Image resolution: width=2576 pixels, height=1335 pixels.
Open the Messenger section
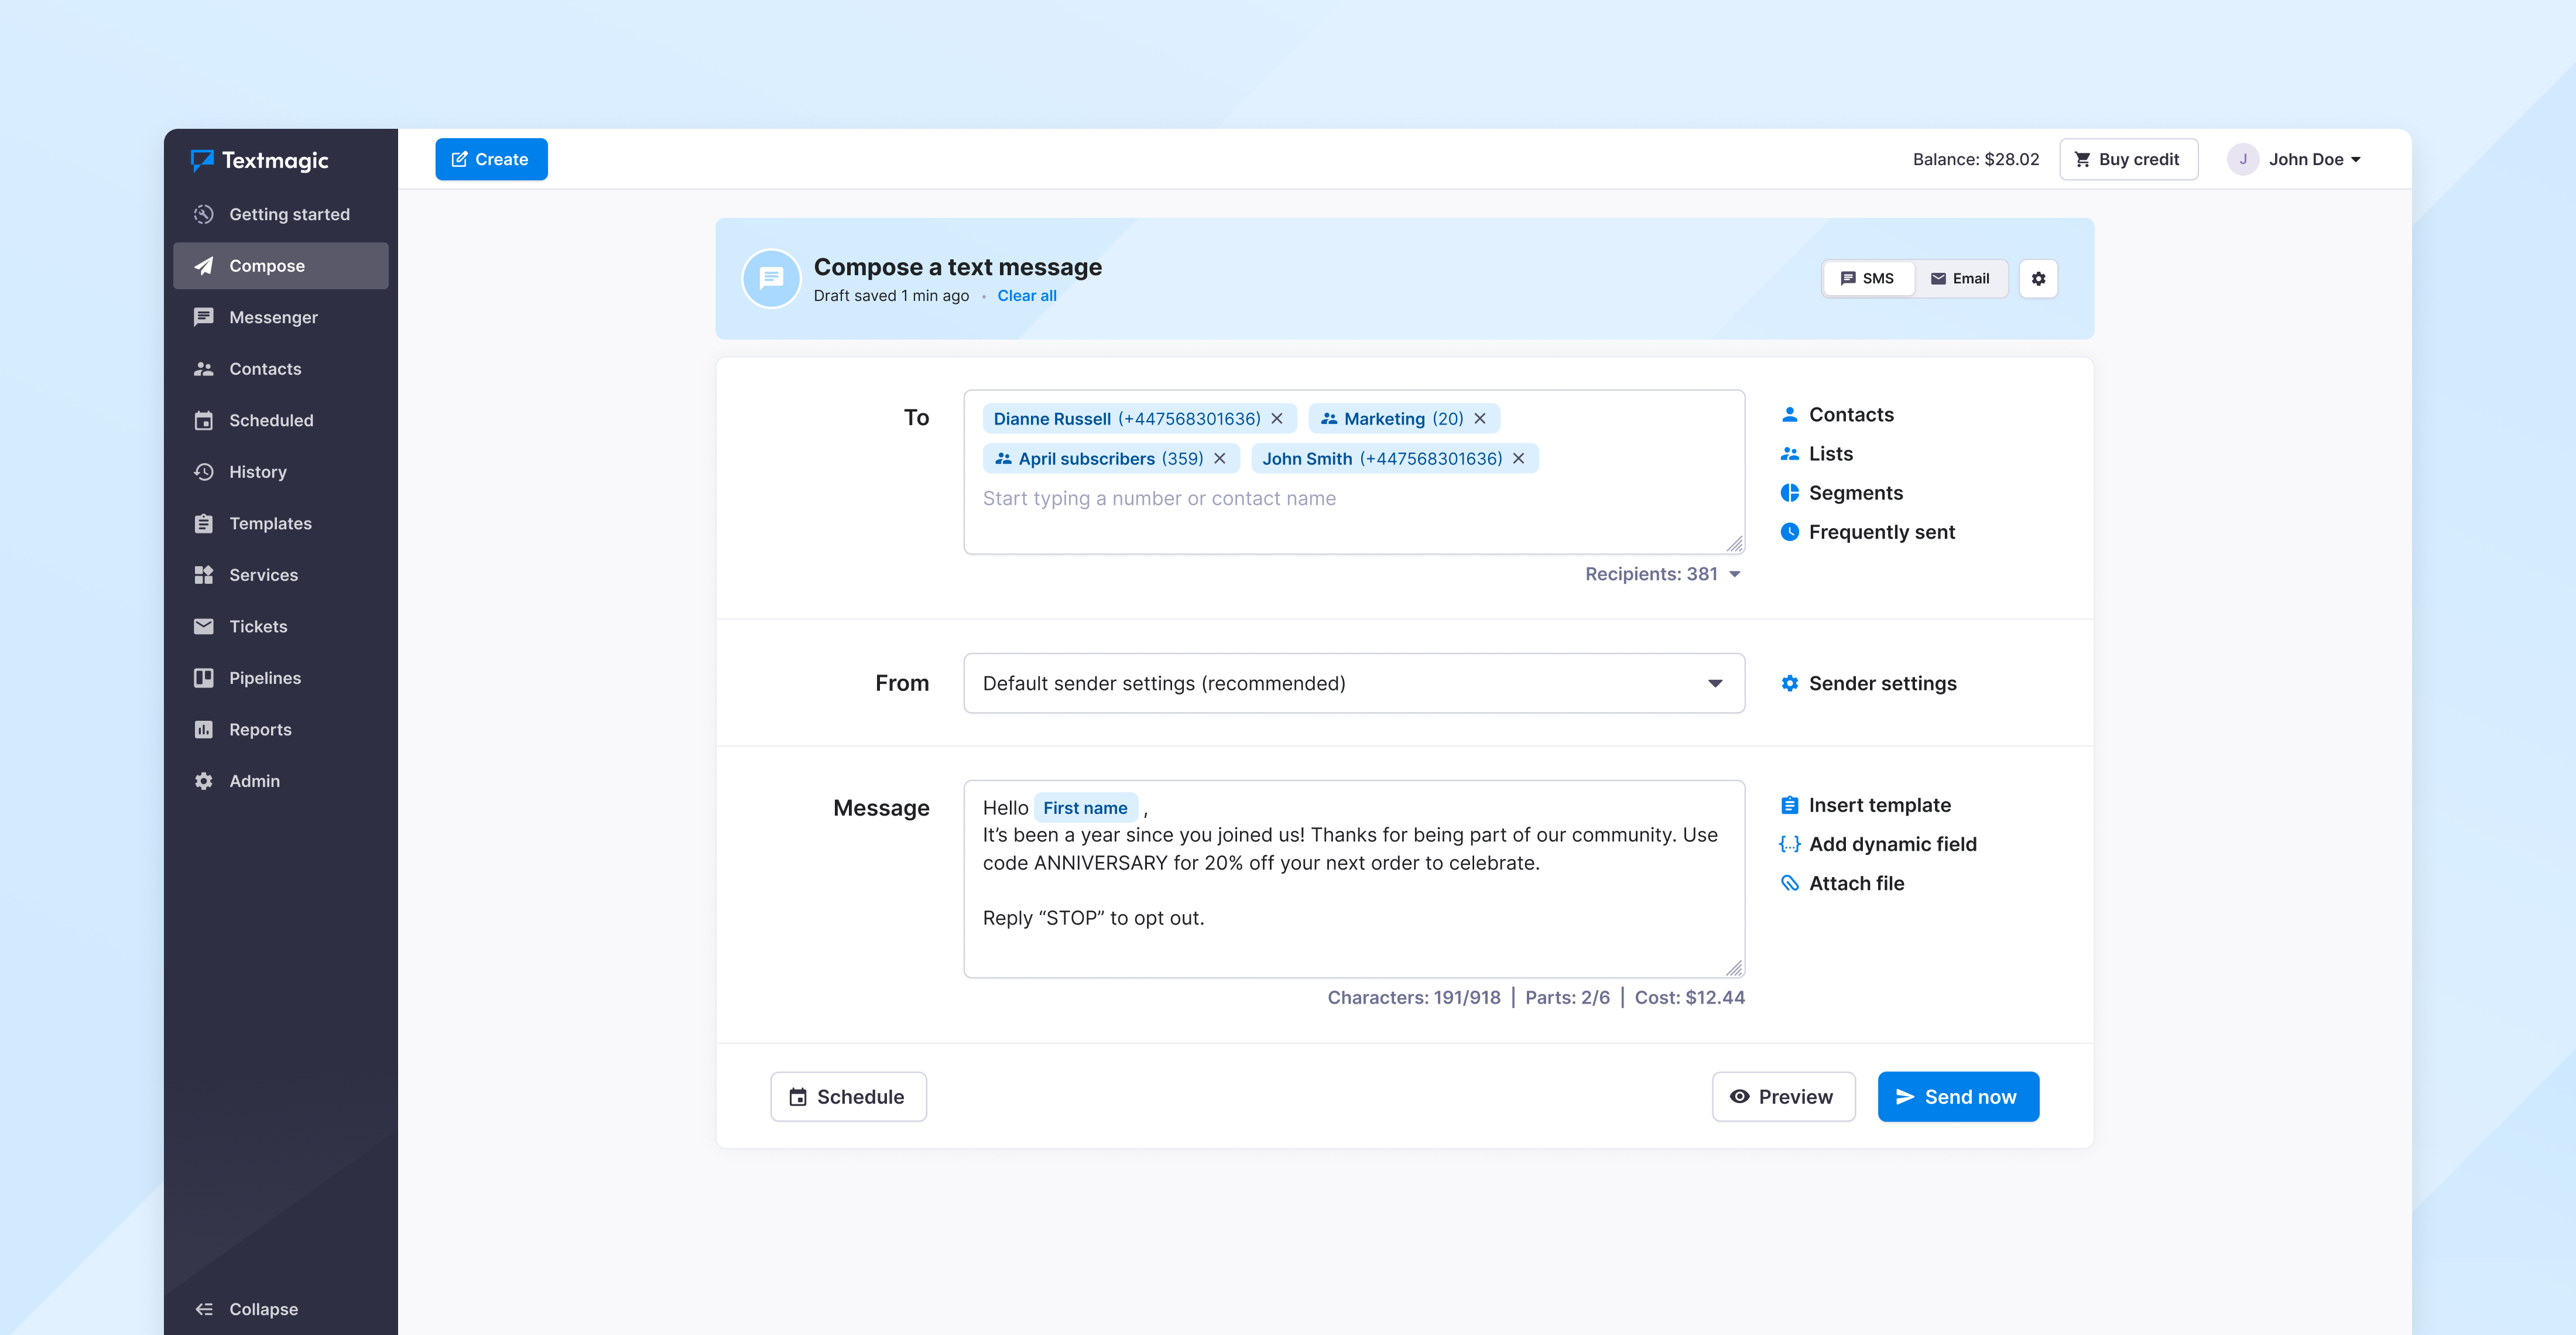coord(273,317)
